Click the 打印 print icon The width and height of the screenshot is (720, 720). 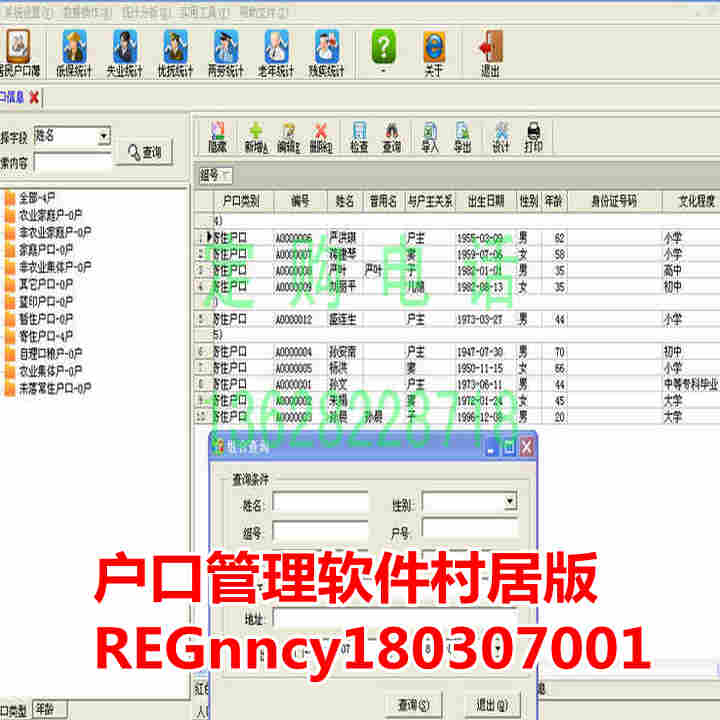point(533,137)
